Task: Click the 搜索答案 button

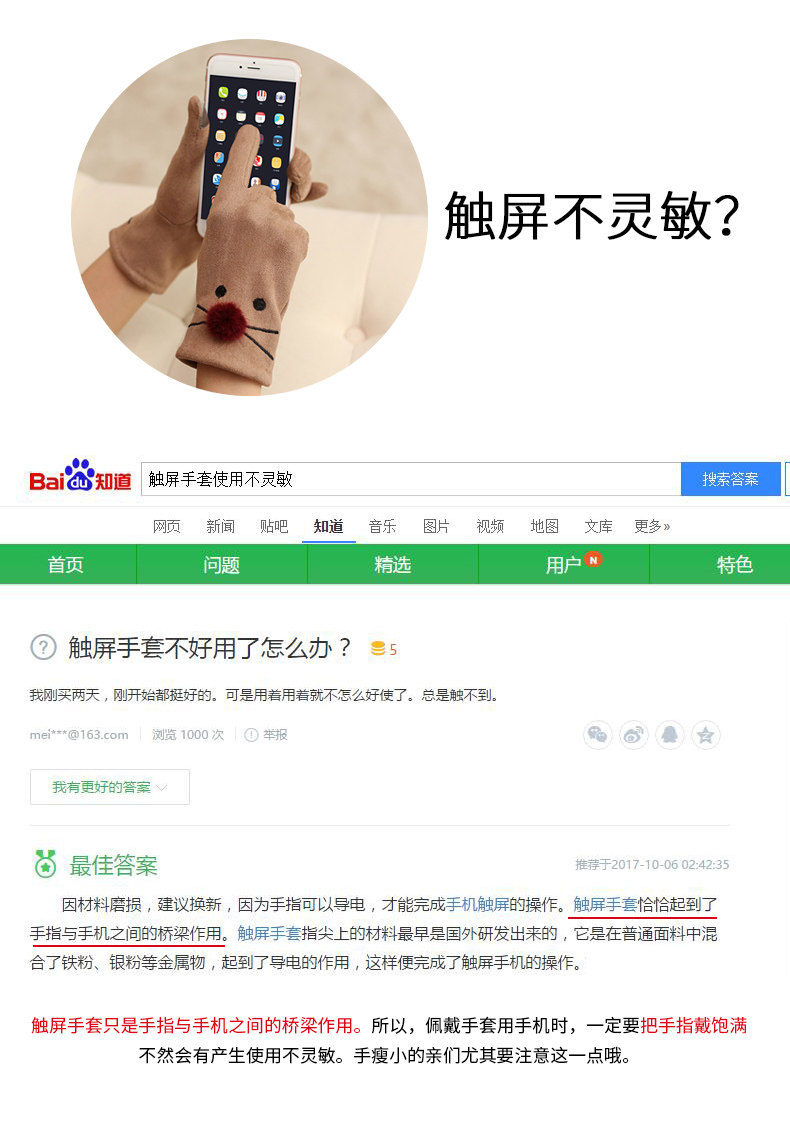Action: pyautogui.click(x=730, y=479)
